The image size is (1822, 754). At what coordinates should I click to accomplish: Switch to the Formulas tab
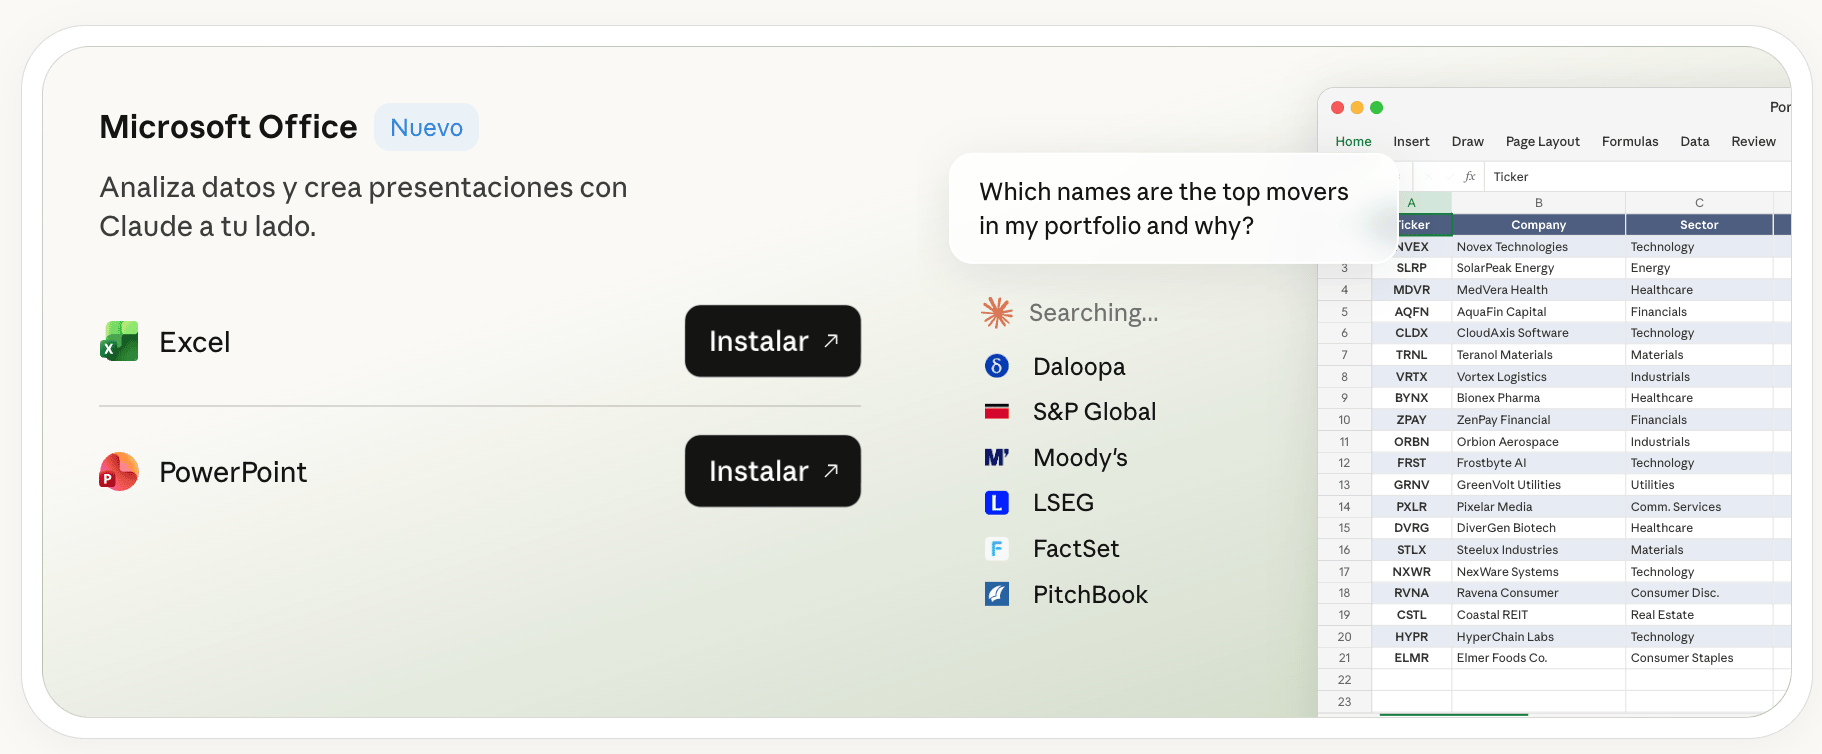point(1630,141)
